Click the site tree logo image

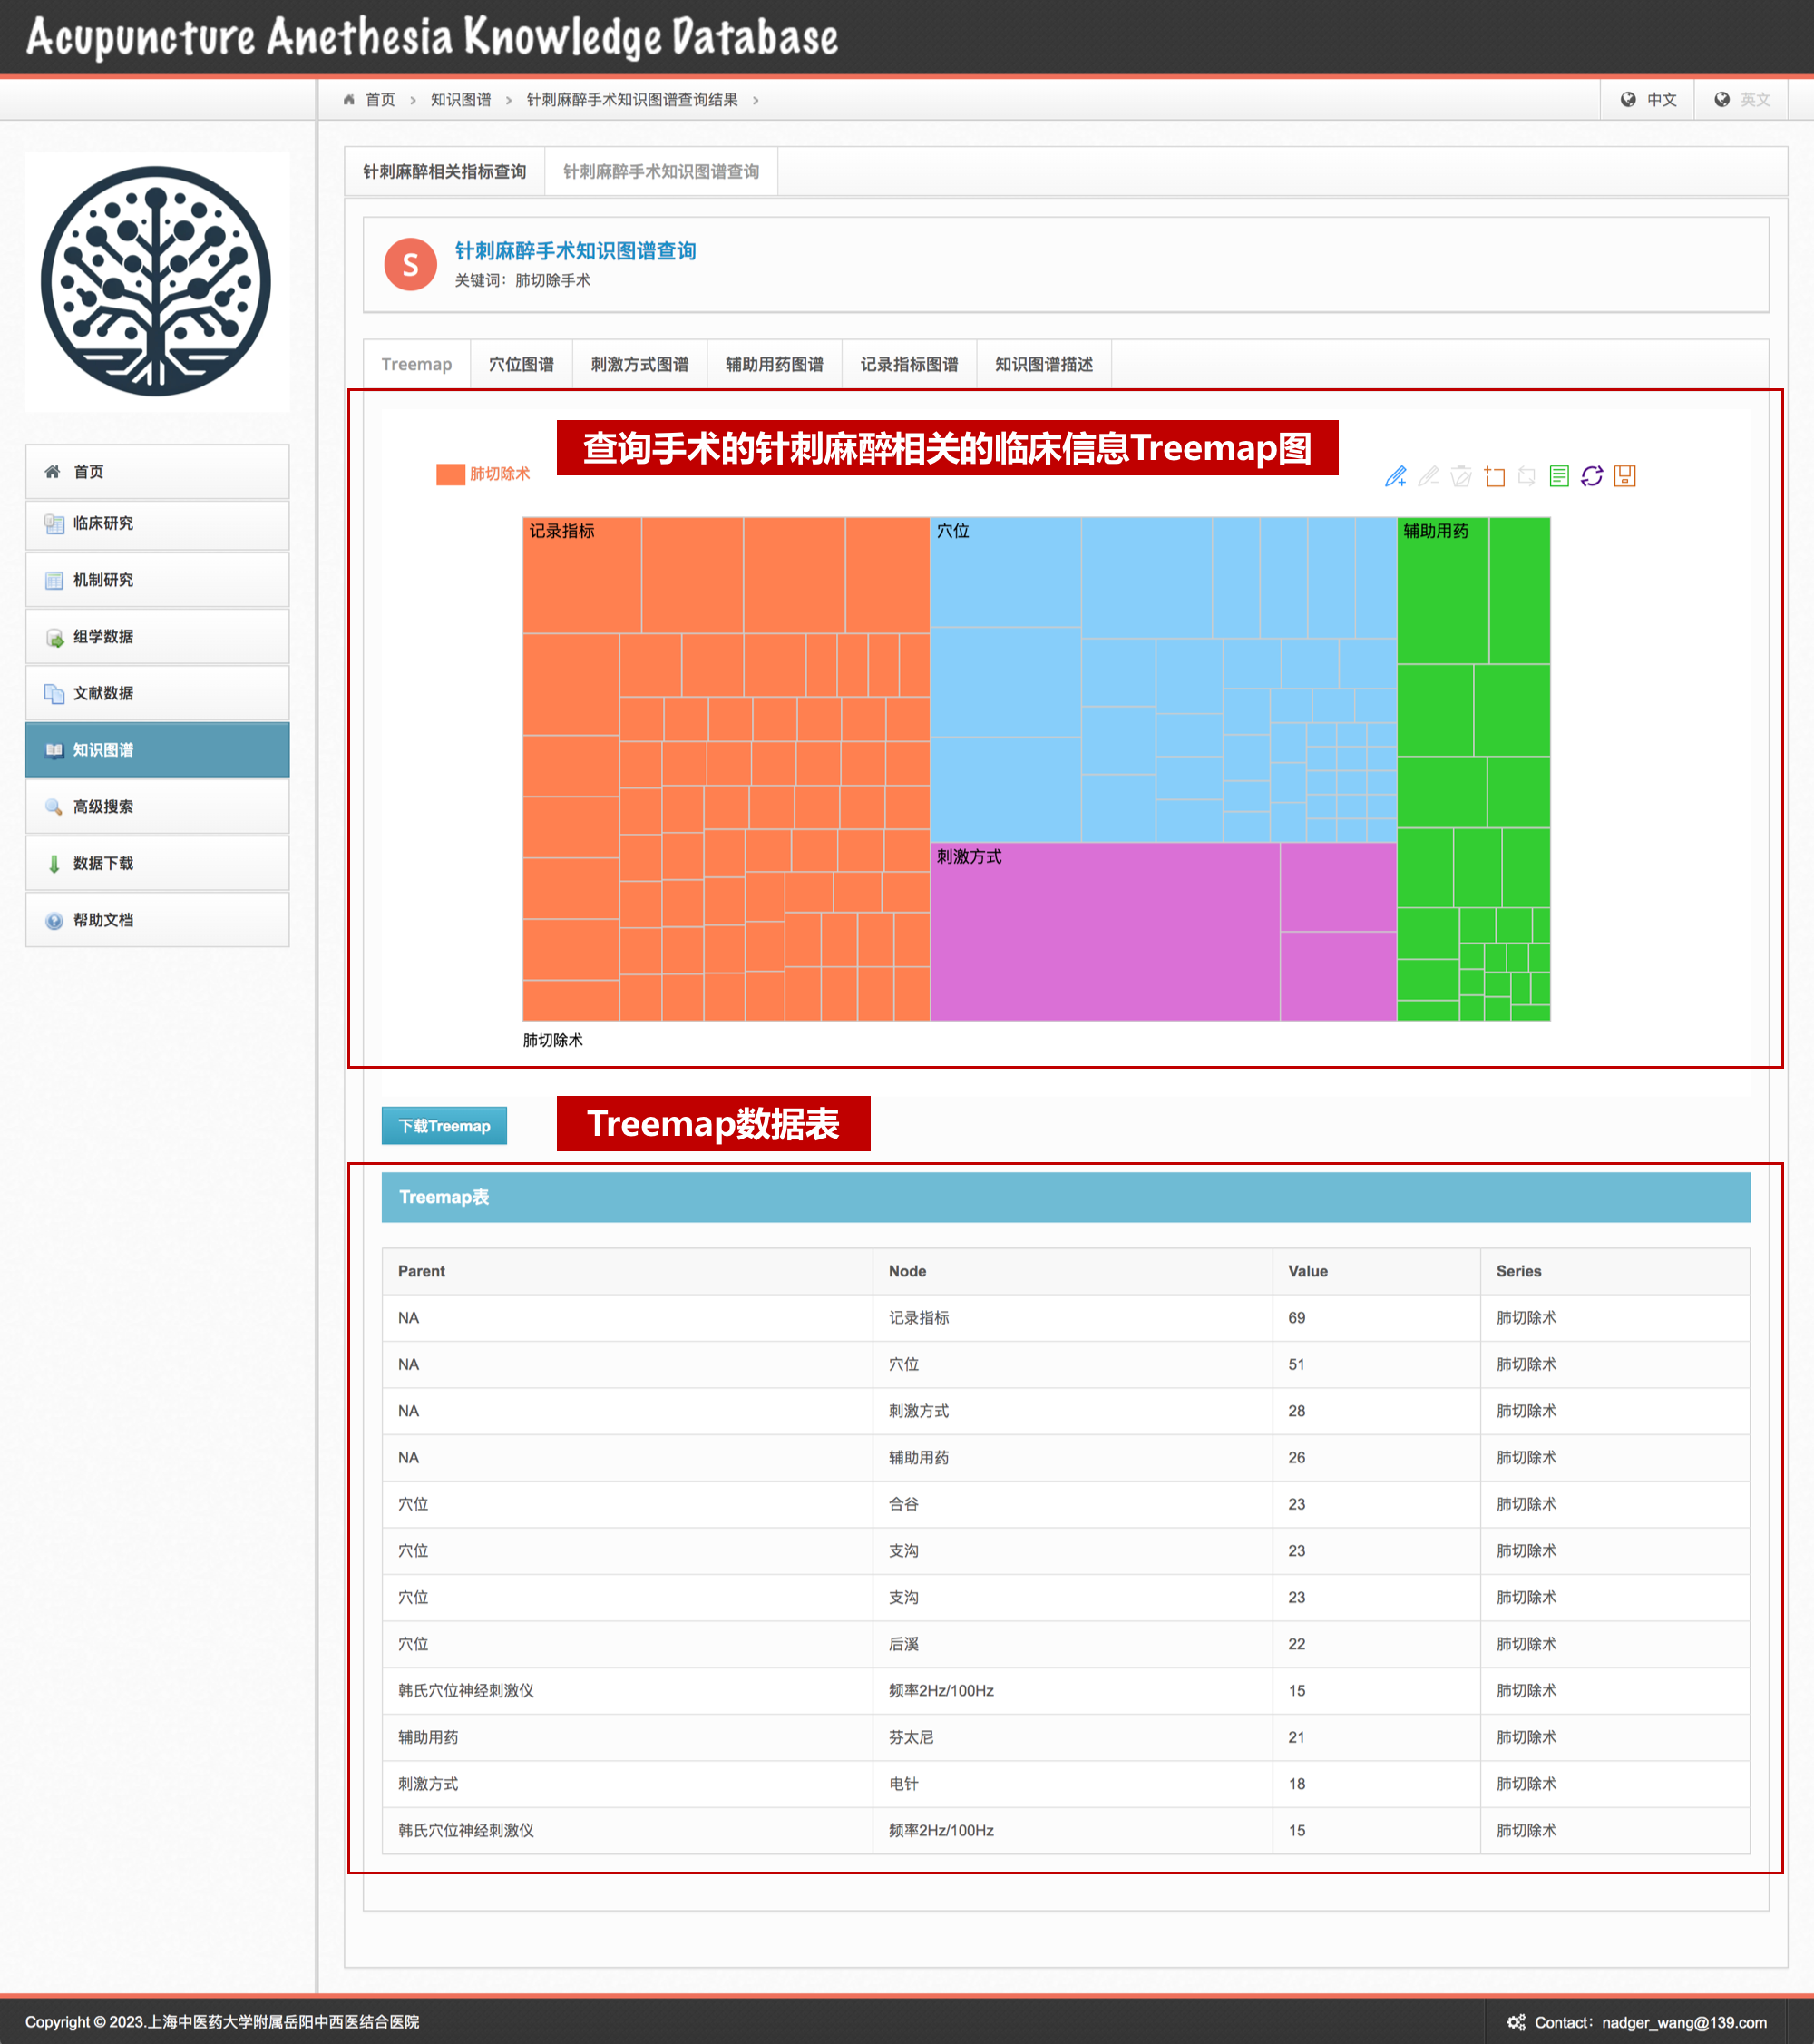(157, 282)
